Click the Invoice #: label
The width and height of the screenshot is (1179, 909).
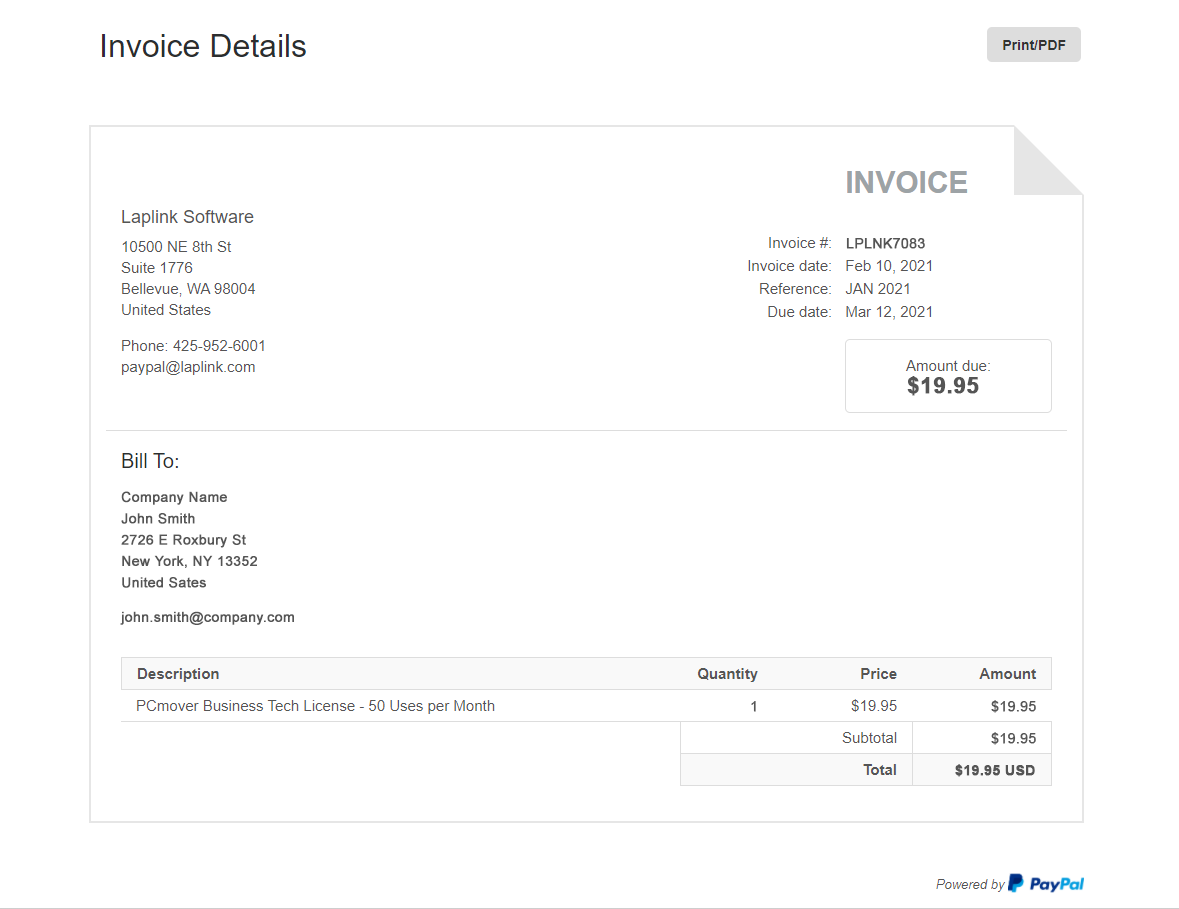point(799,243)
